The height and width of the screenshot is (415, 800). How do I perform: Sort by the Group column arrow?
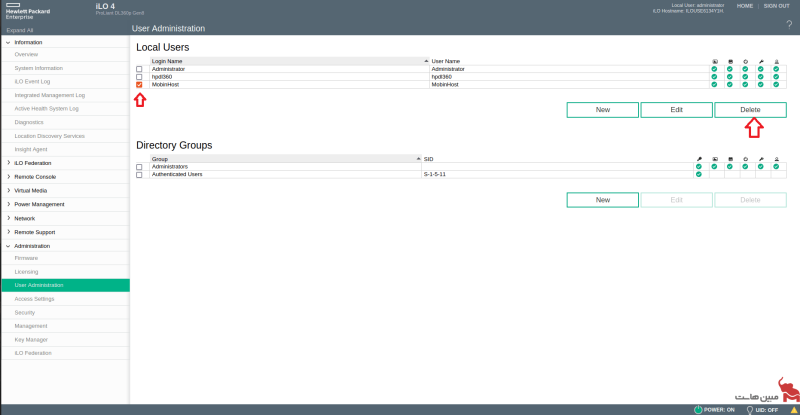point(418,159)
